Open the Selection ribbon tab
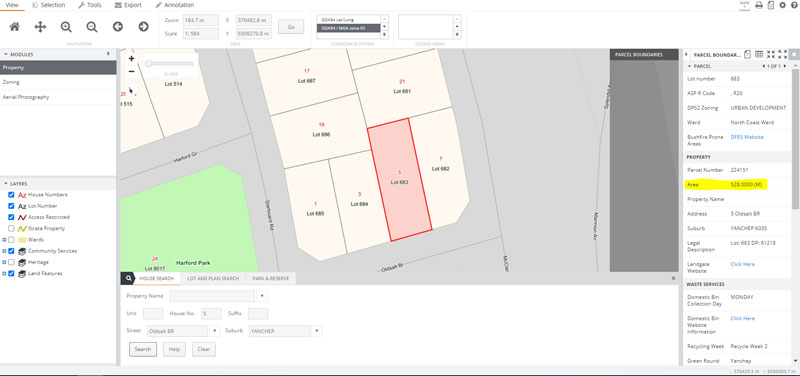The image size is (800, 376). (48, 5)
